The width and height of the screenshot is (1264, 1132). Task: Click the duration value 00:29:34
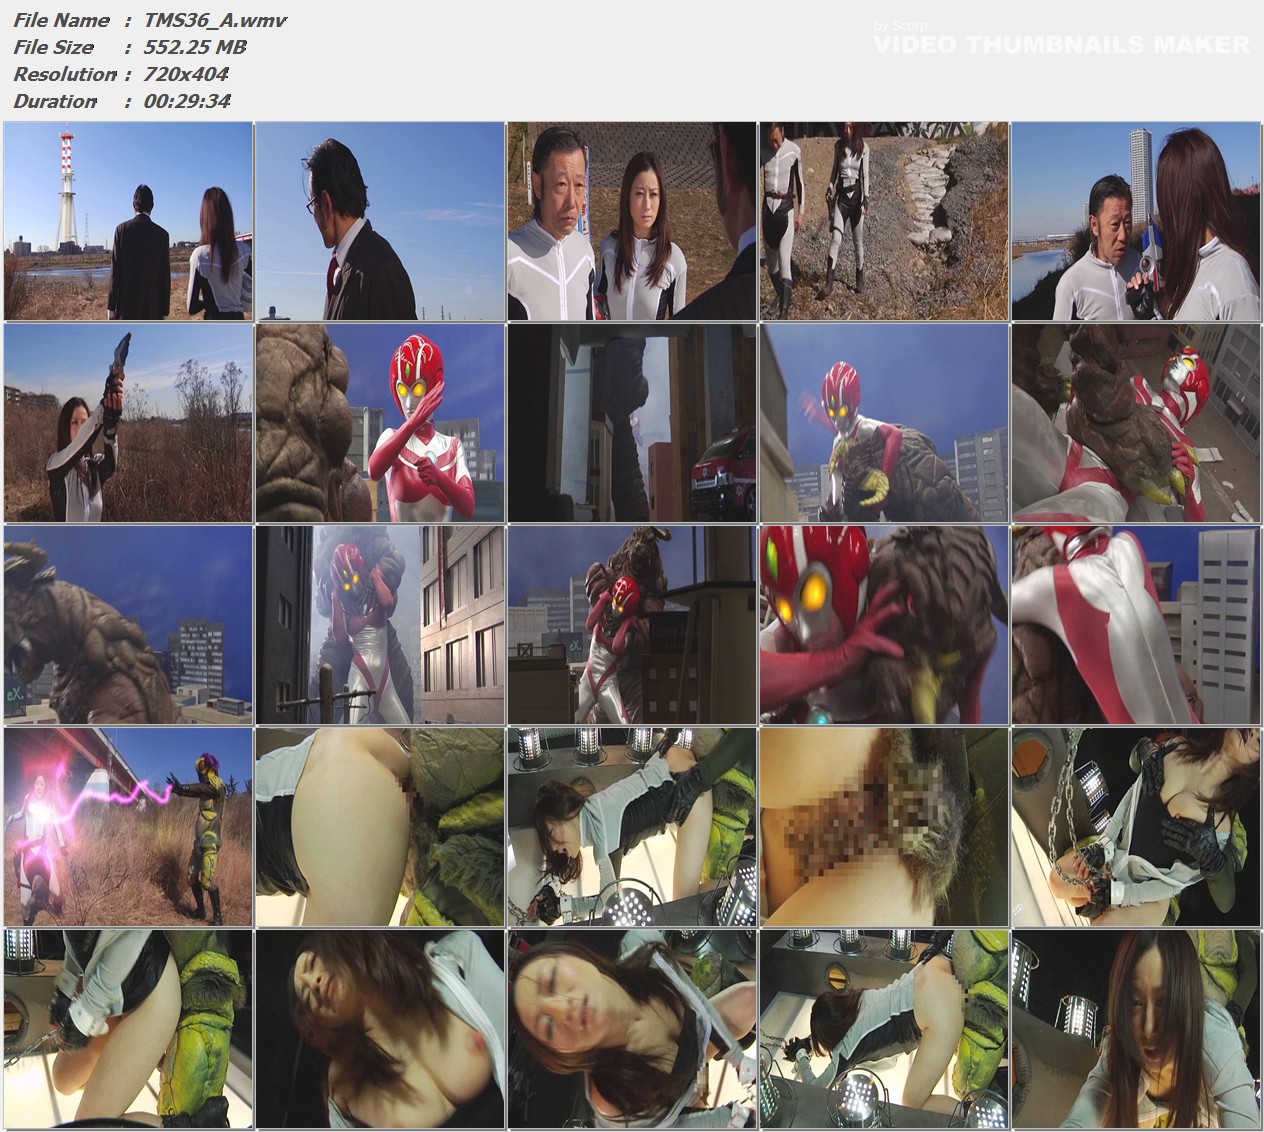(x=188, y=101)
